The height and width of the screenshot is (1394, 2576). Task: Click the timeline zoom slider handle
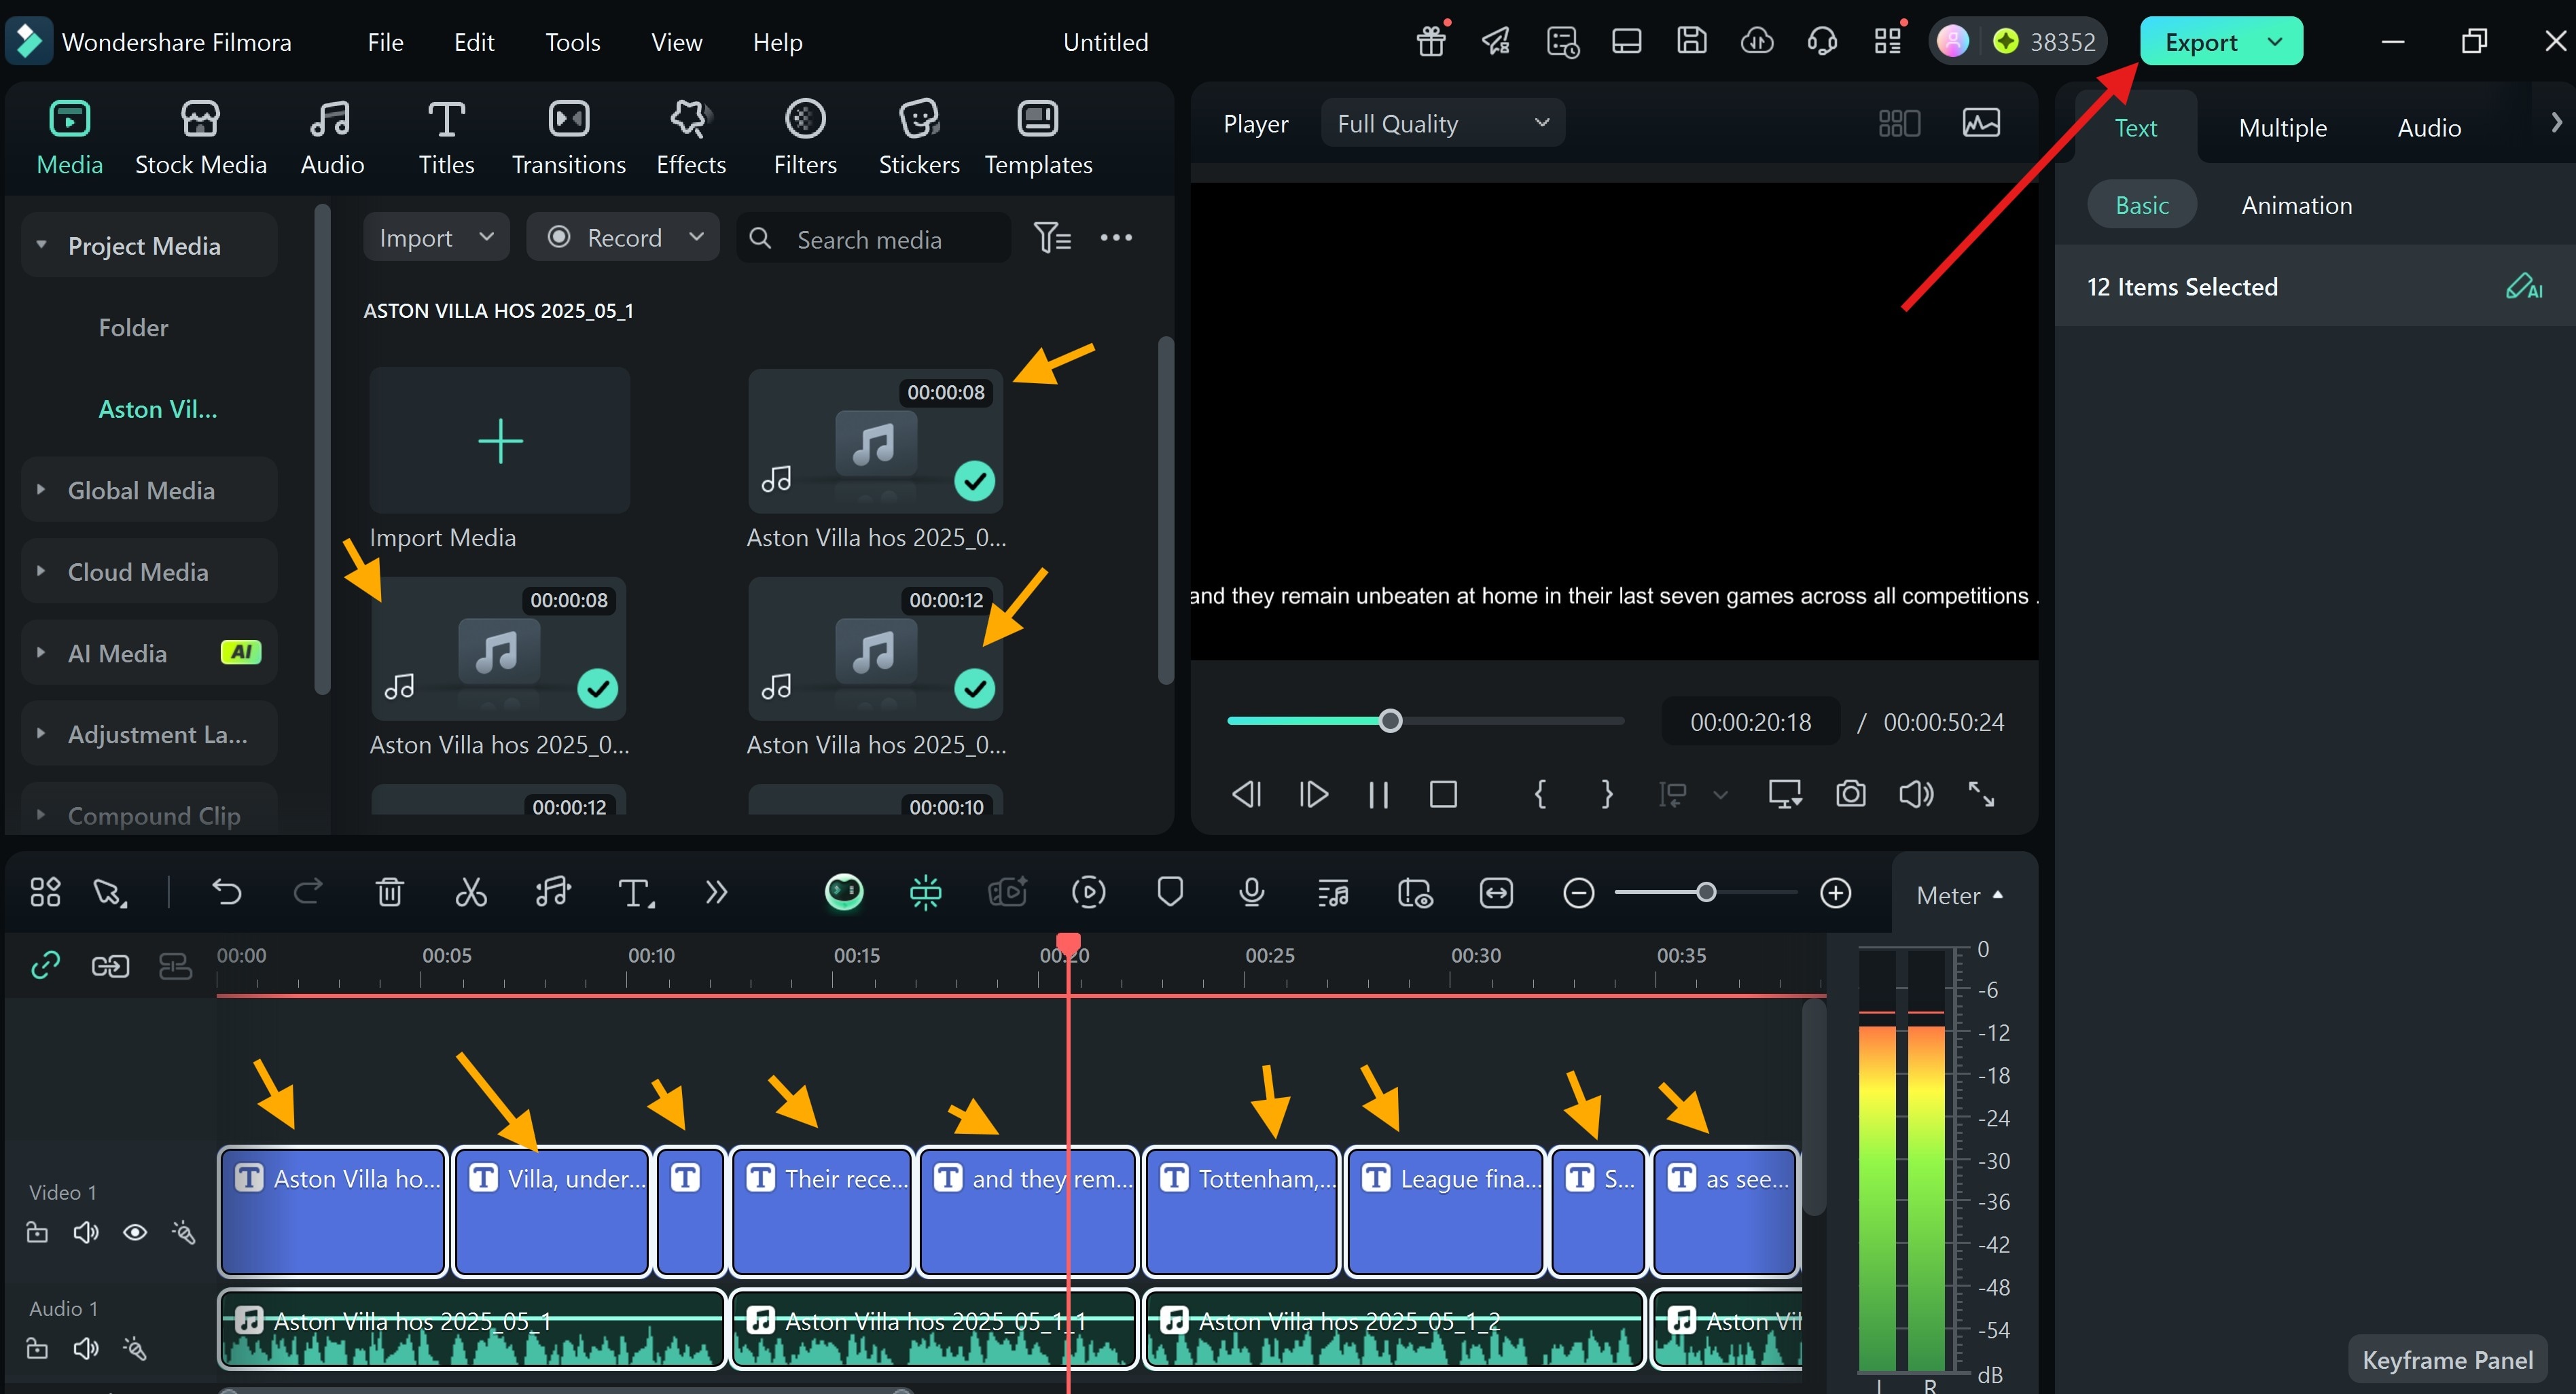[x=1706, y=892]
